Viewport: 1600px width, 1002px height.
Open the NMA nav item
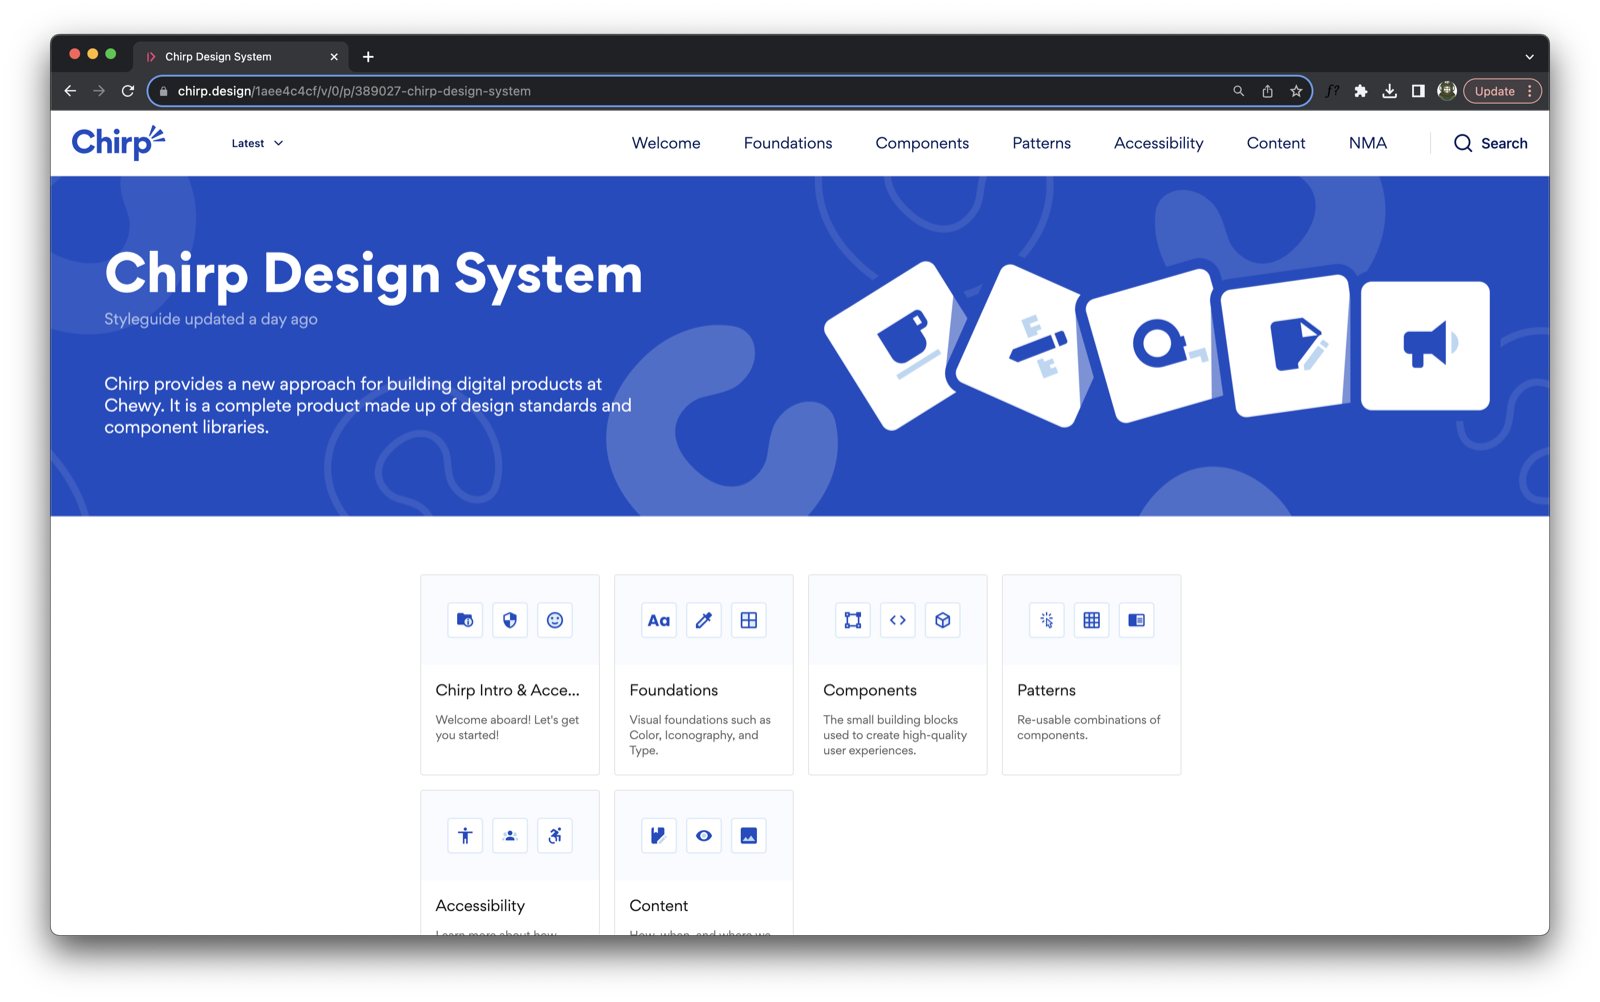(x=1367, y=143)
